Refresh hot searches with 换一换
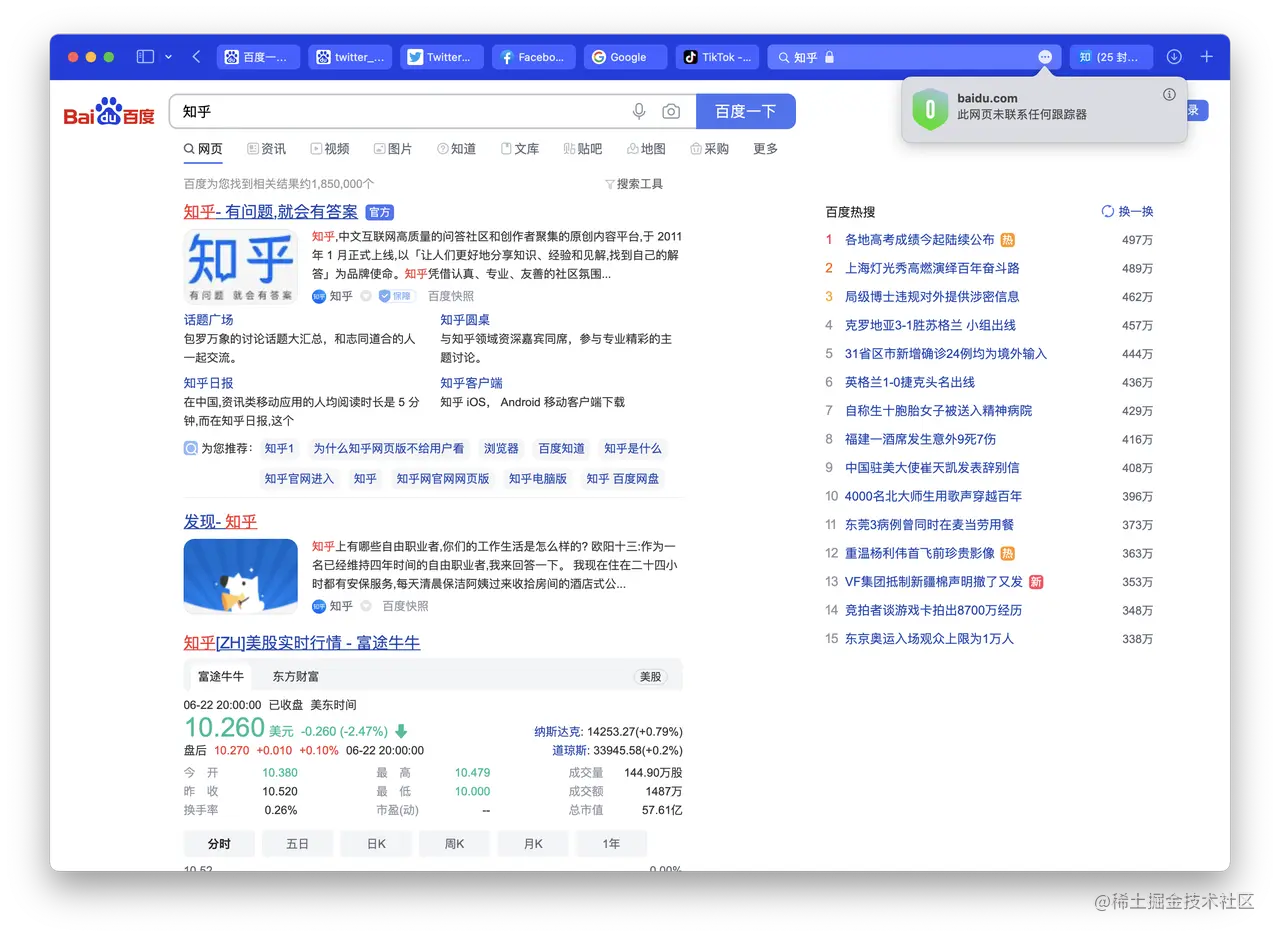1280x937 pixels. 1127,211
